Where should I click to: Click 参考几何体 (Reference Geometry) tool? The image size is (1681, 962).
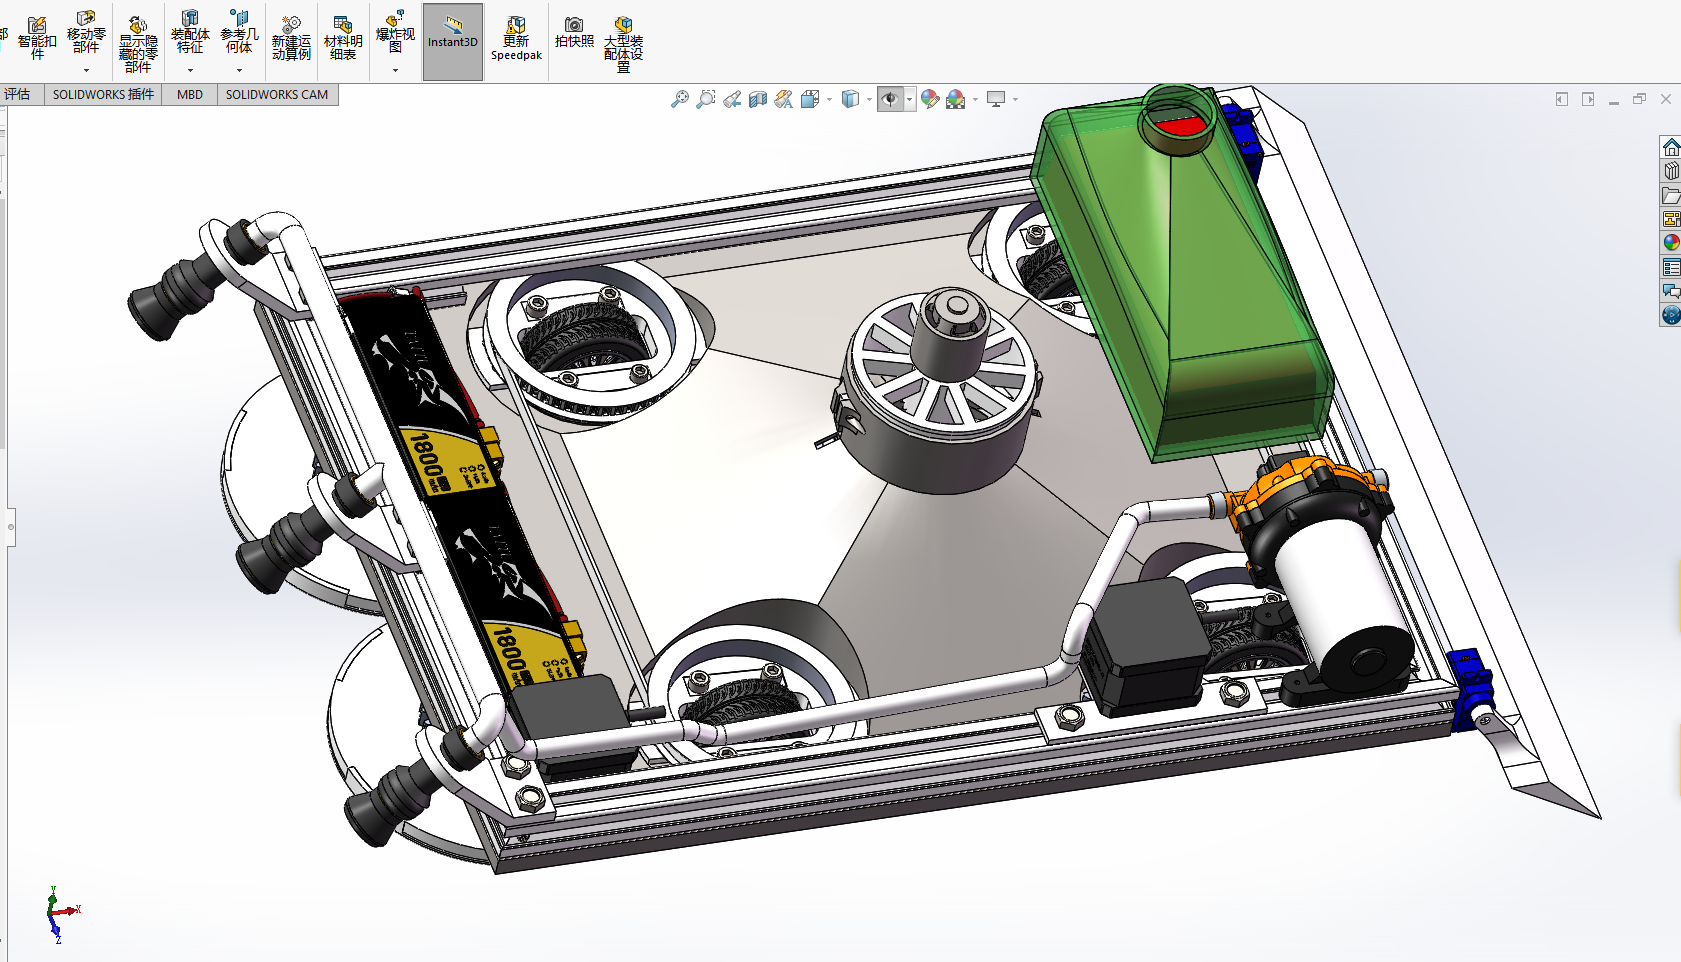click(x=239, y=33)
